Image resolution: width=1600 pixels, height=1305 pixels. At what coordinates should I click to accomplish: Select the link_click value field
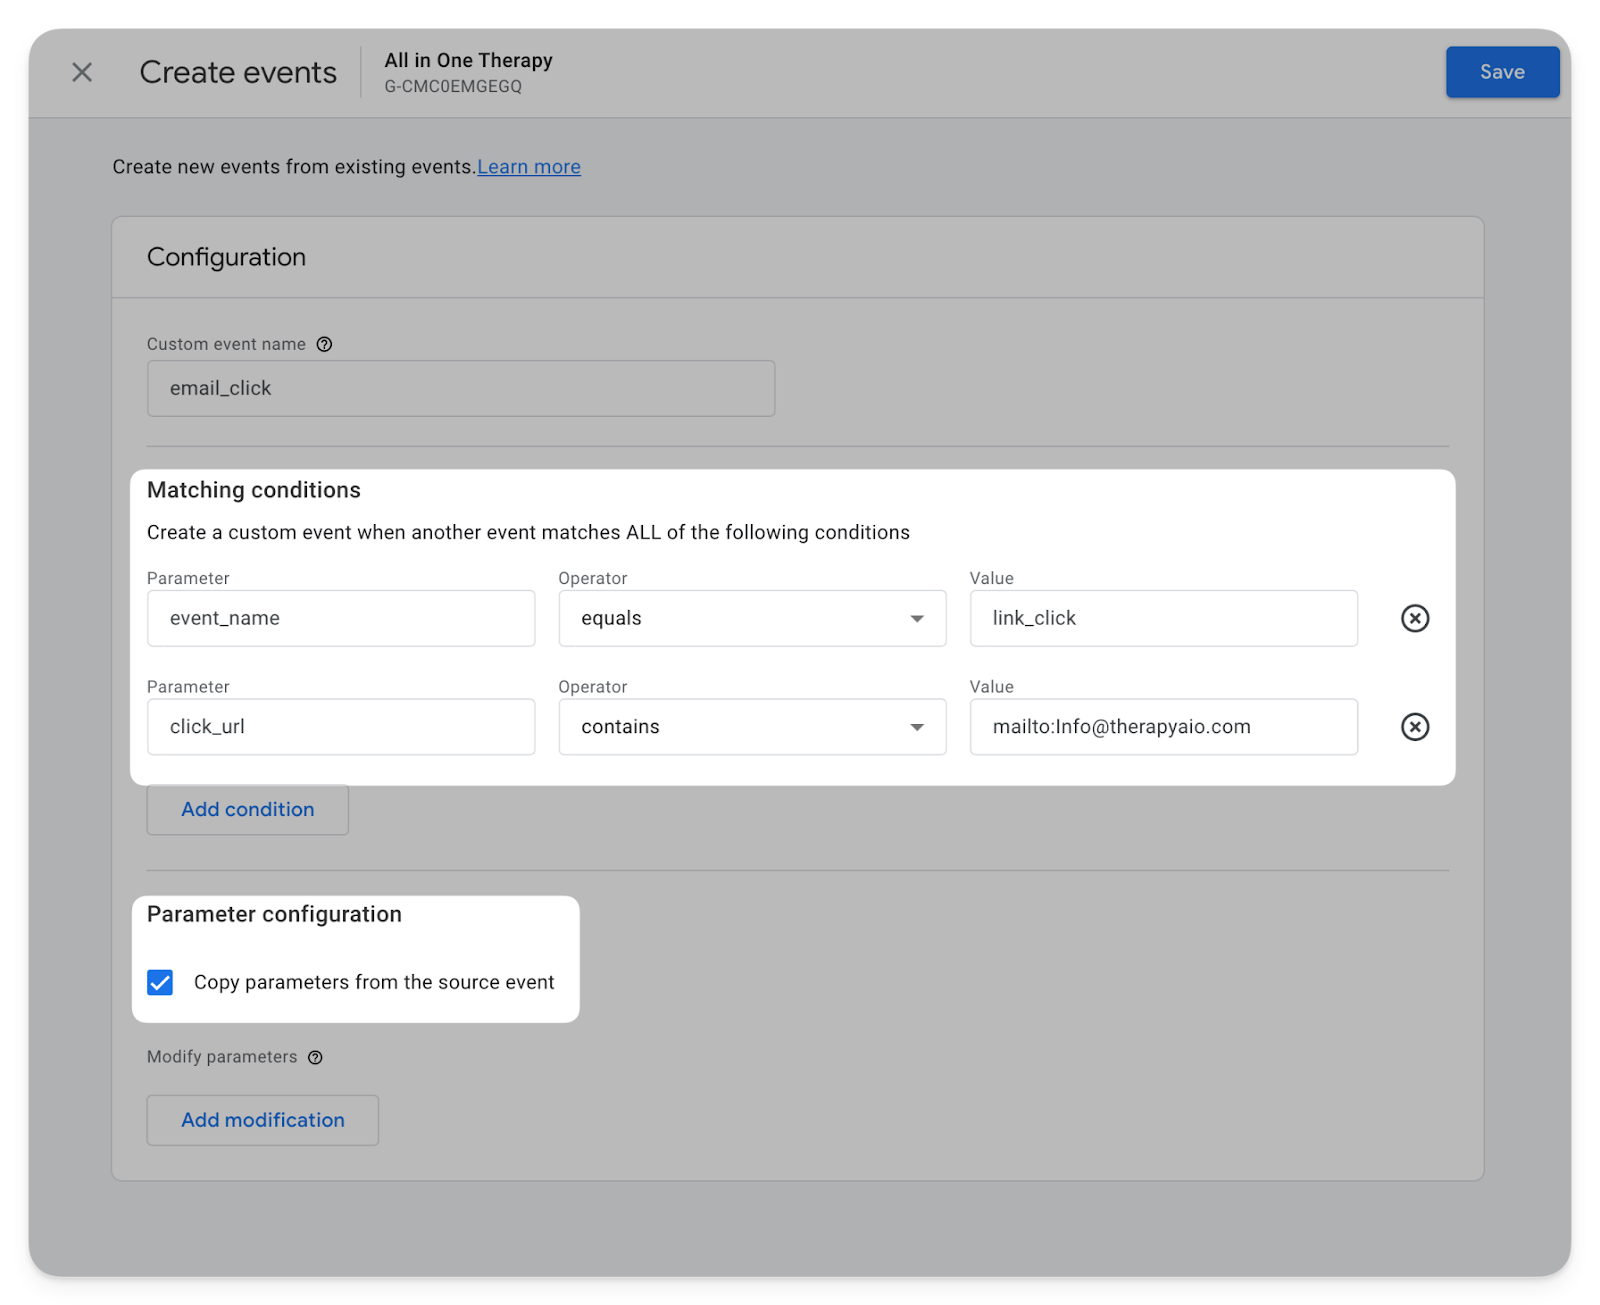(x=1163, y=618)
